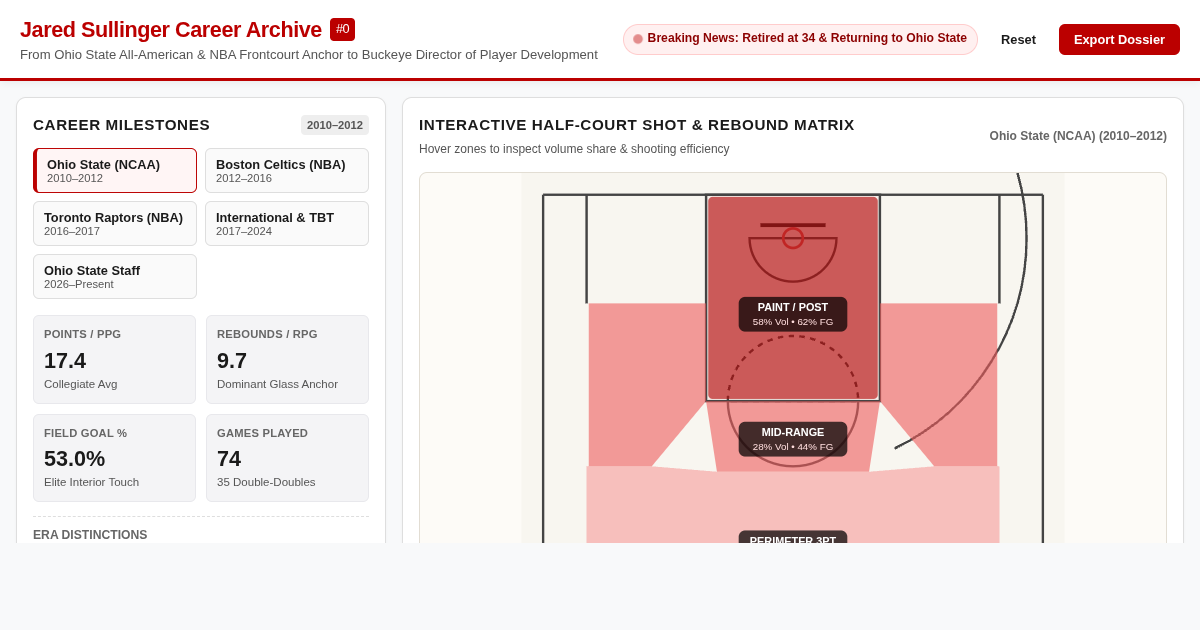Click the hover zones instruction text
The width and height of the screenshot is (1200, 630).
pyautogui.click(x=574, y=149)
